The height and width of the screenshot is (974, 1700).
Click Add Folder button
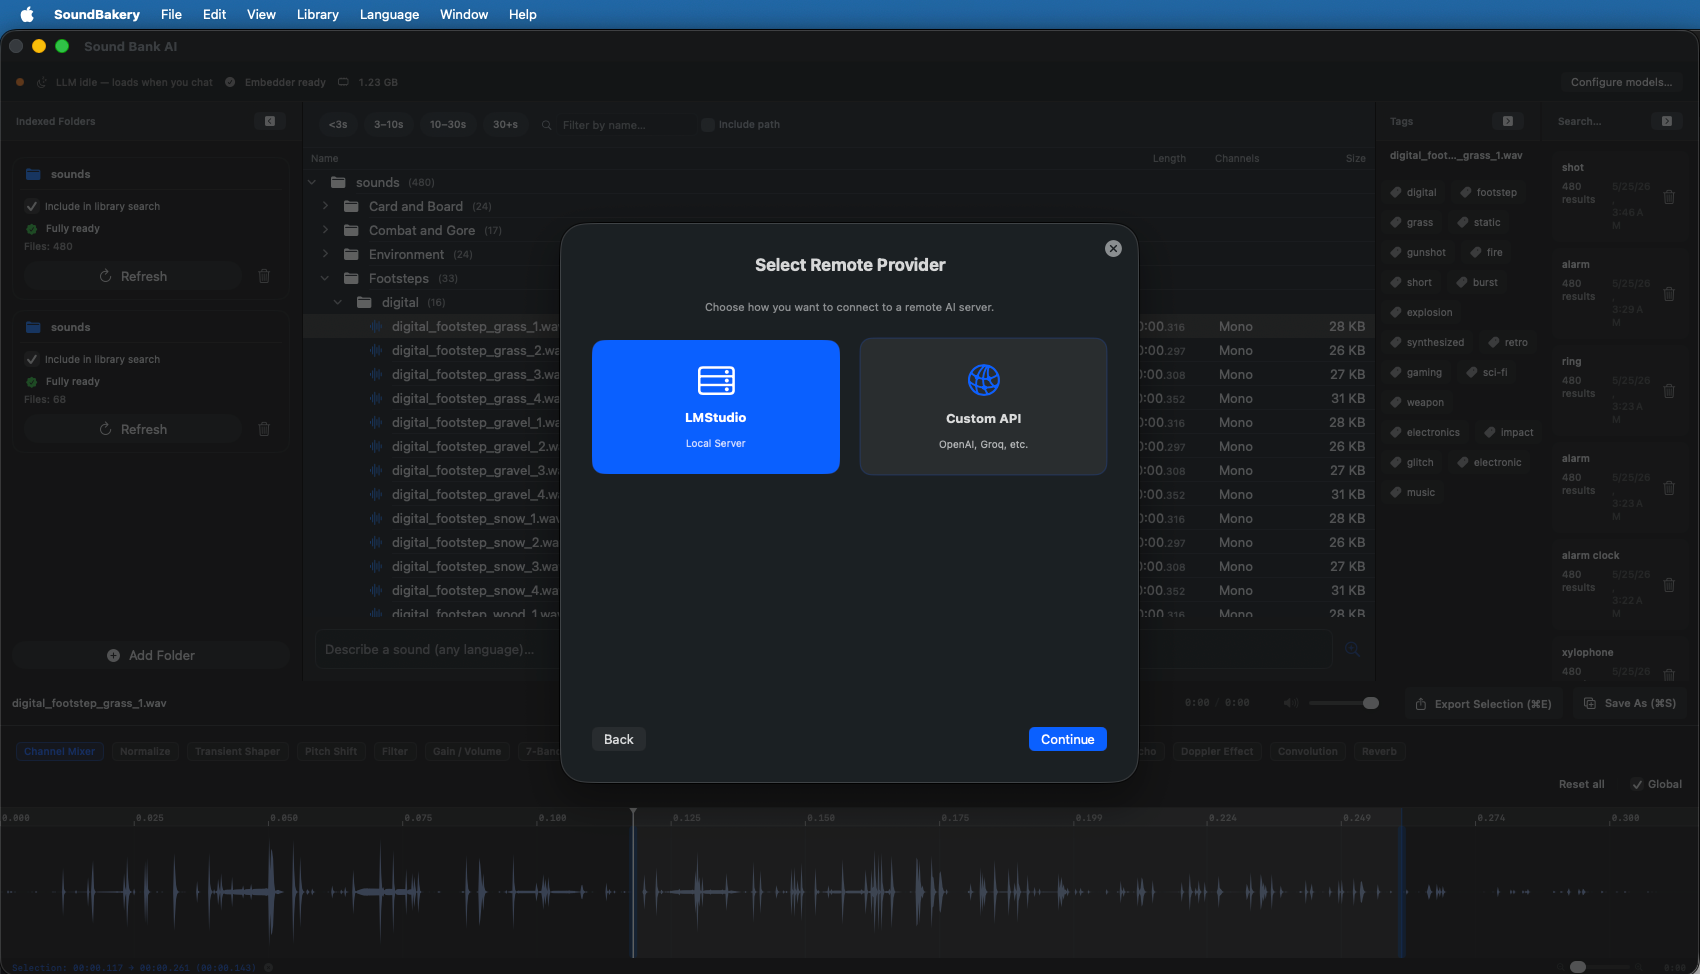(151, 655)
